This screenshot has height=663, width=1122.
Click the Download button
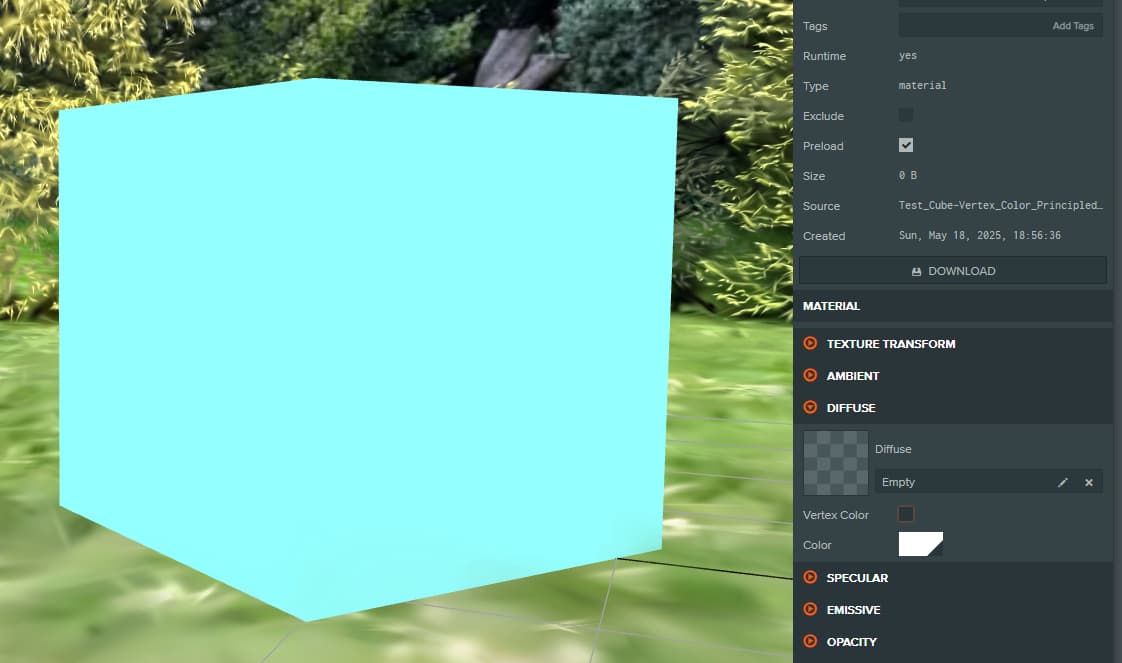pyautogui.click(x=952, y=271)
